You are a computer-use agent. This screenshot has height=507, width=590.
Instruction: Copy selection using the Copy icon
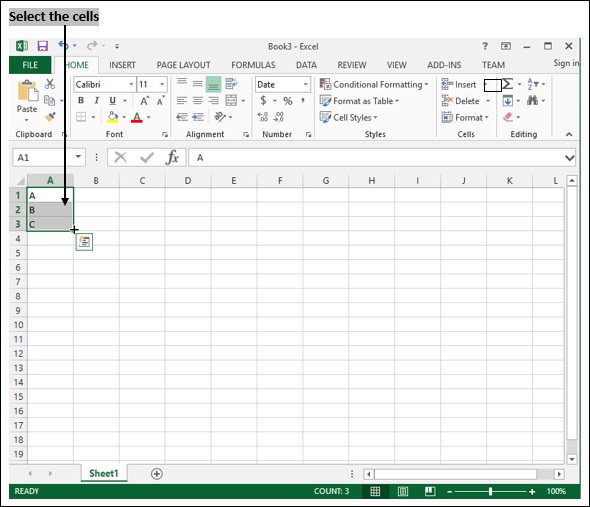coord(50,100)
